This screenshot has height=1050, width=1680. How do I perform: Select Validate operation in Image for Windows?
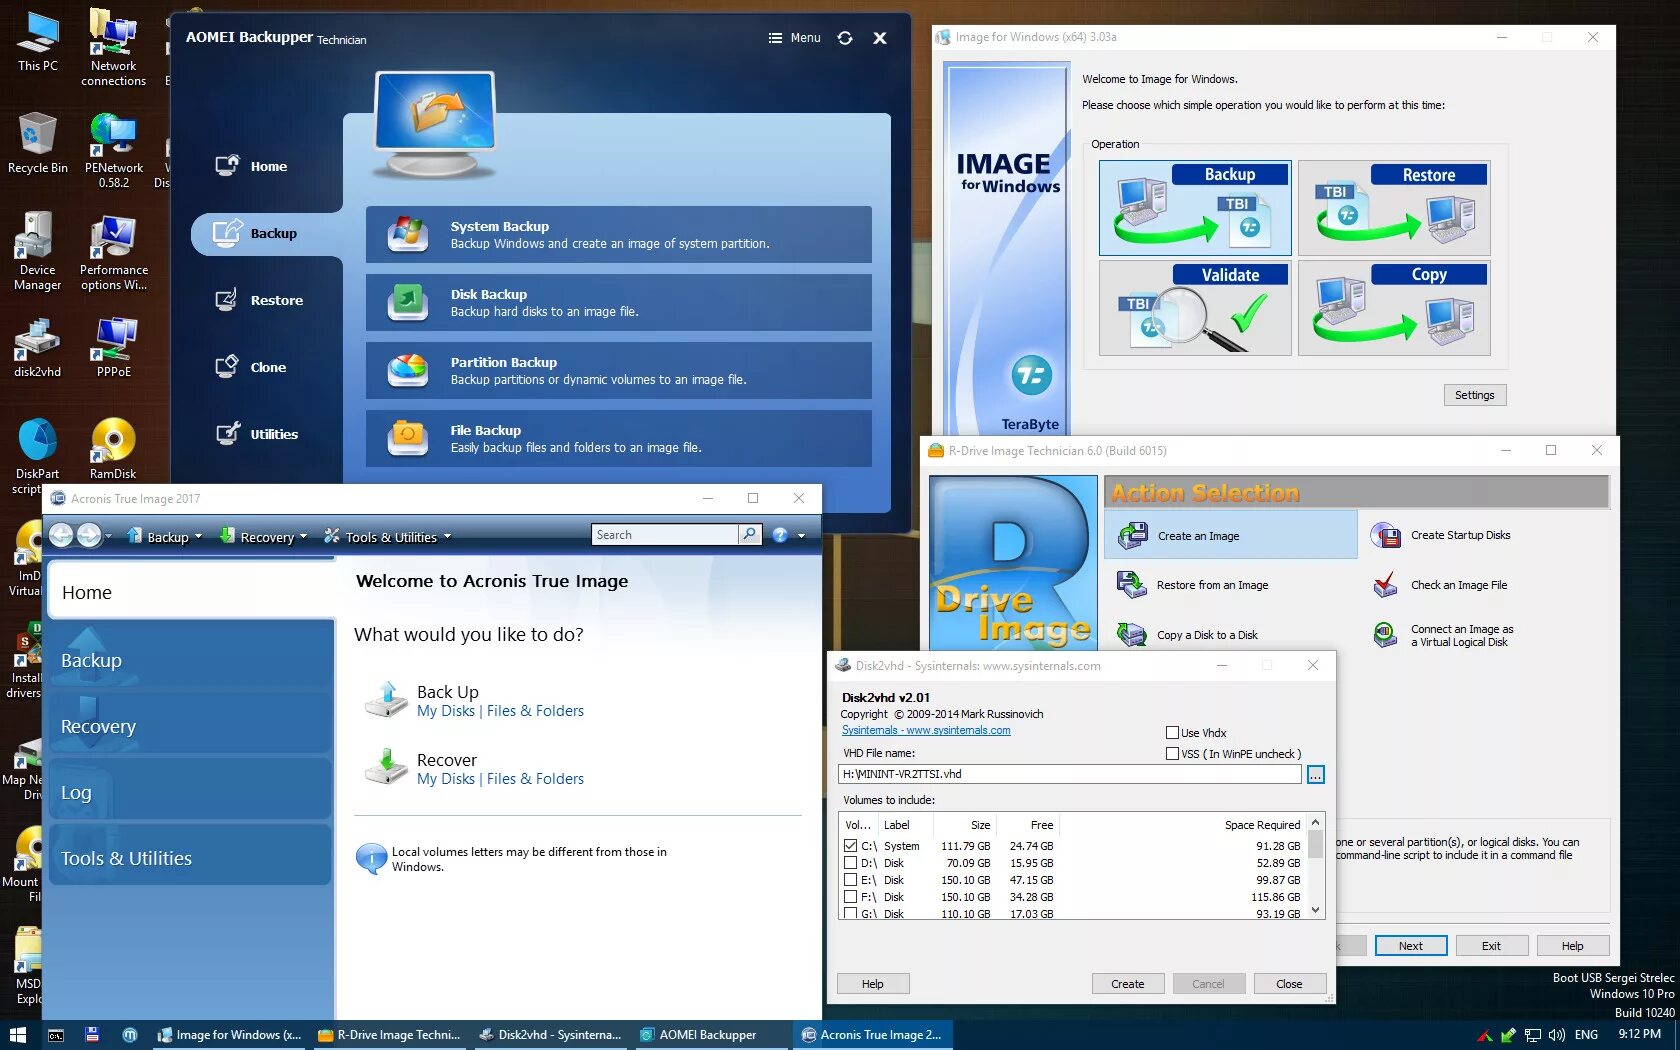[x=1195, y=308]
